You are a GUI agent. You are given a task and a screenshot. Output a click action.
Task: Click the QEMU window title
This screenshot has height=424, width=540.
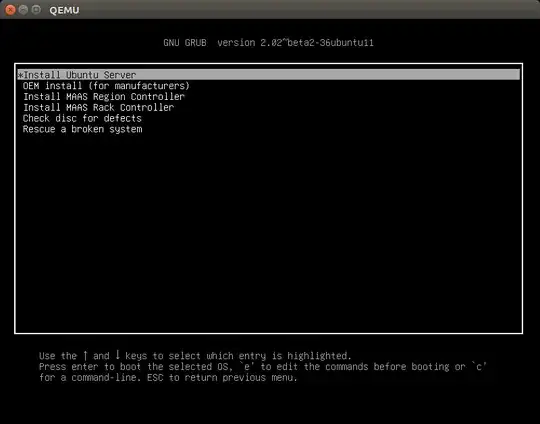[x=64, y=10]
